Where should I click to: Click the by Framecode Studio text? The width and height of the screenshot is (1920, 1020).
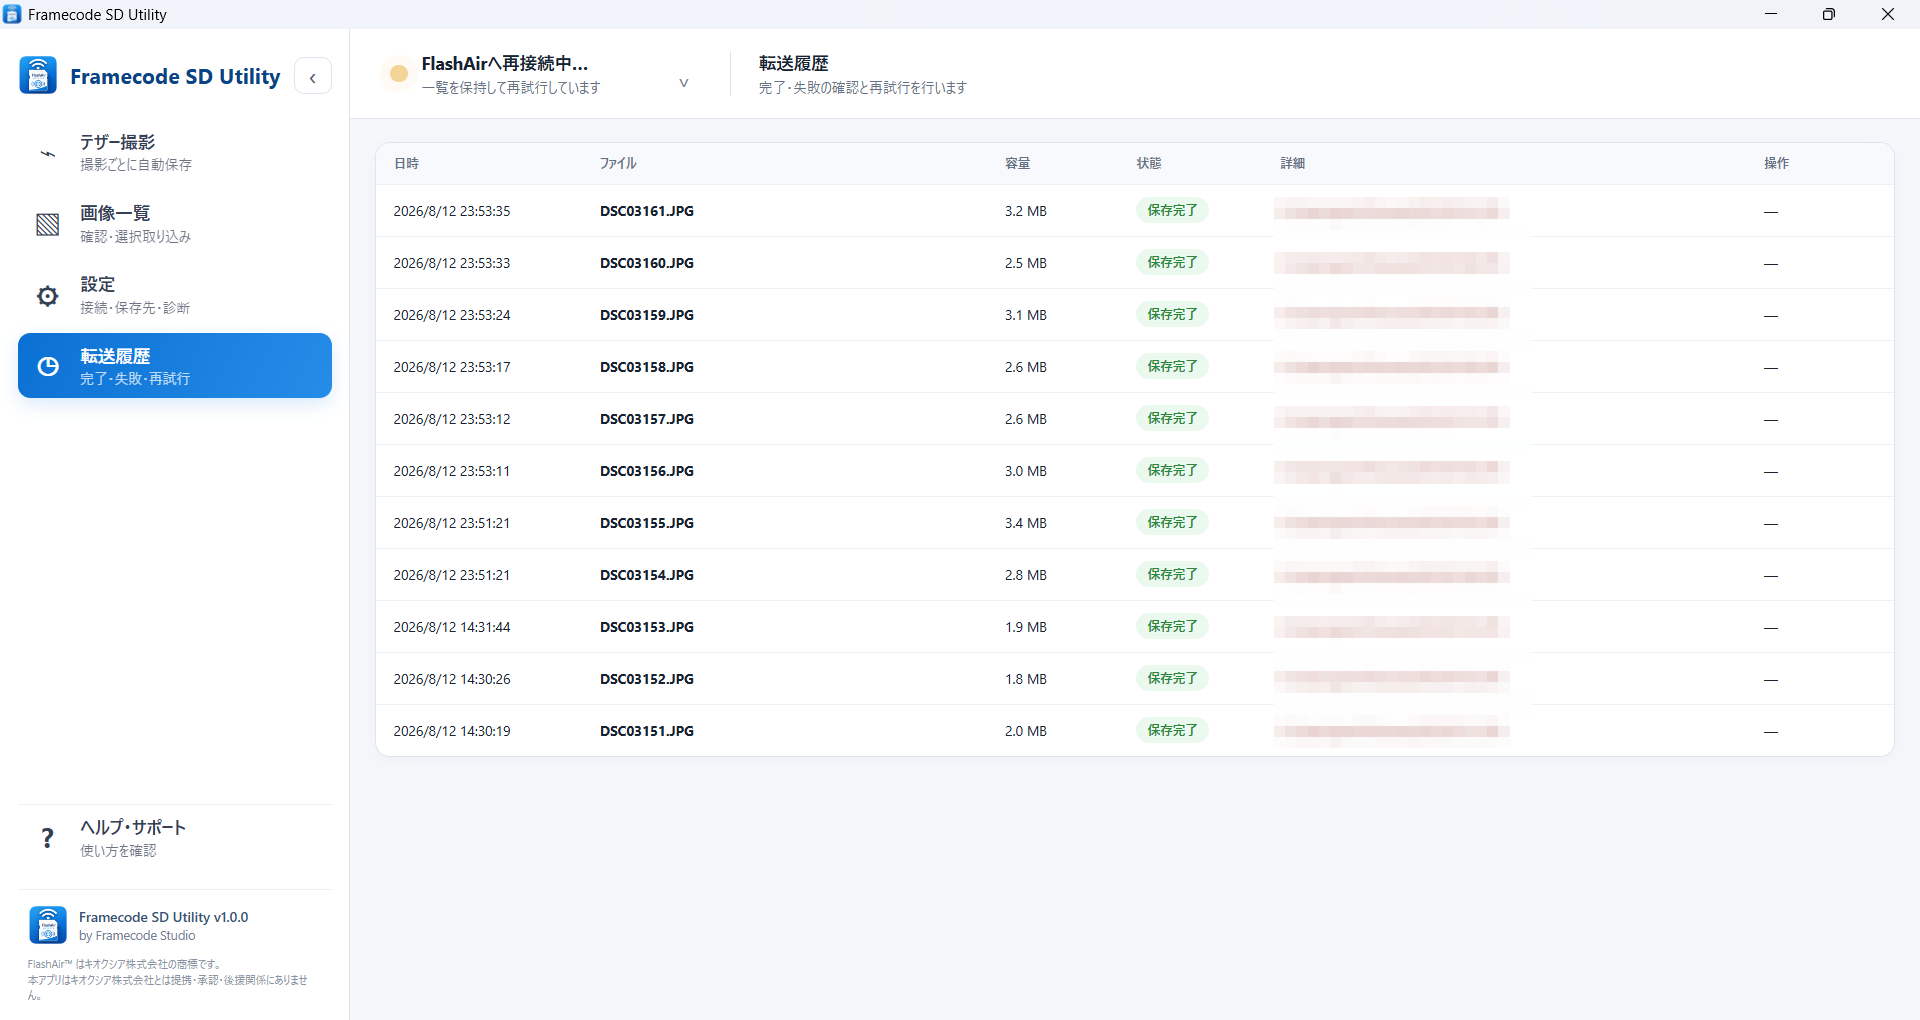tap(137, 936)
